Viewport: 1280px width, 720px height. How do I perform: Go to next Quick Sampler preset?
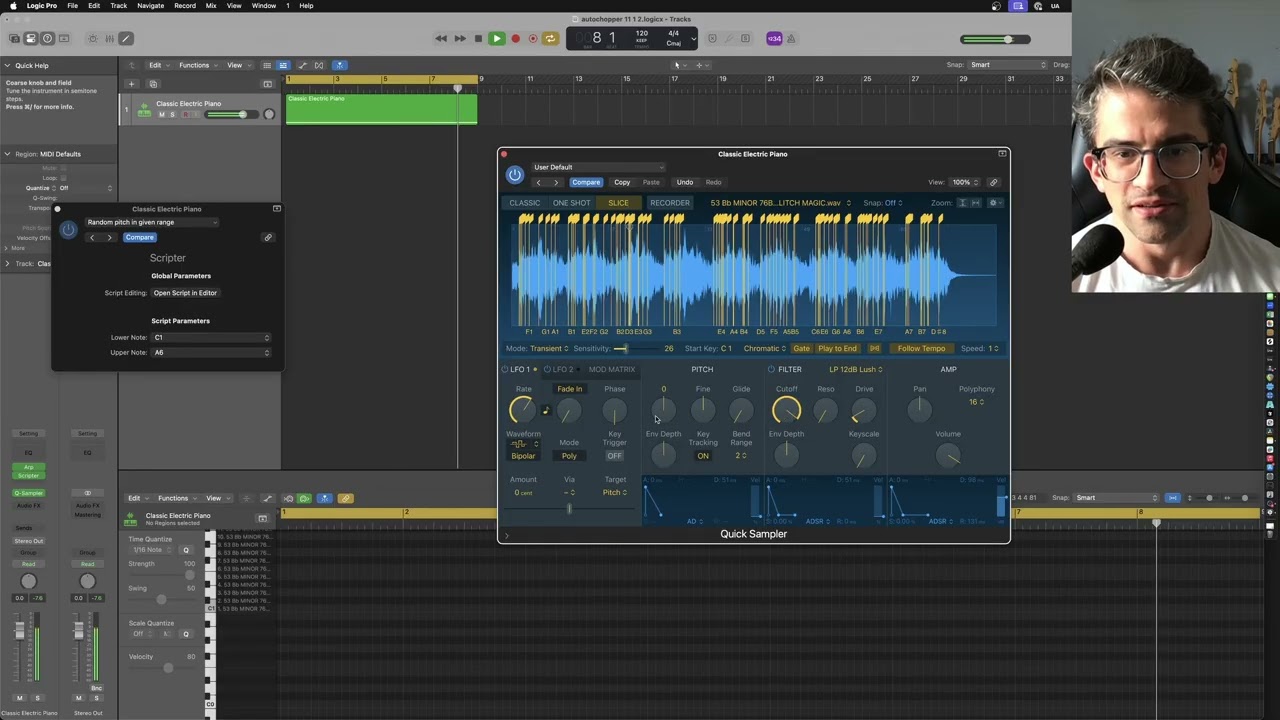point(556,182)
